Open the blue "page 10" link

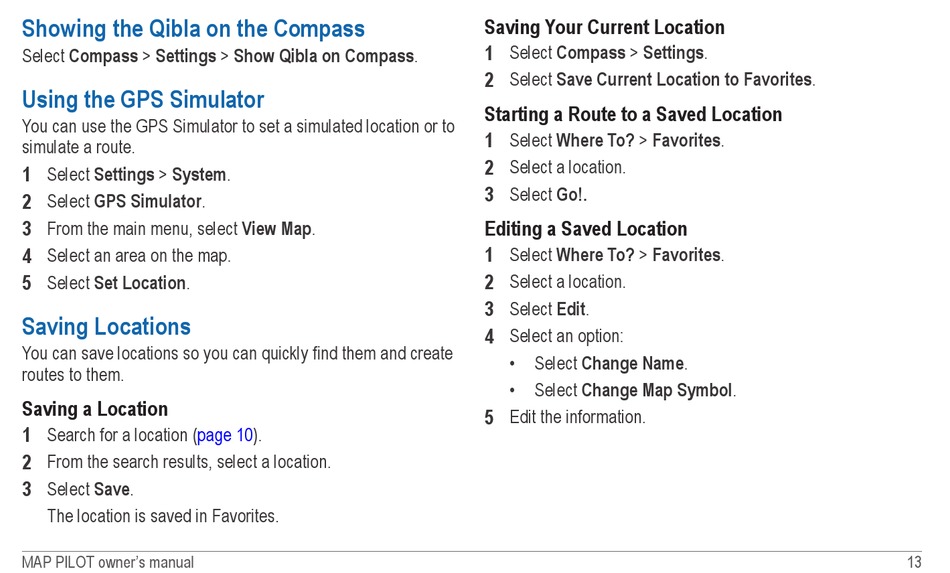[225, 435]
